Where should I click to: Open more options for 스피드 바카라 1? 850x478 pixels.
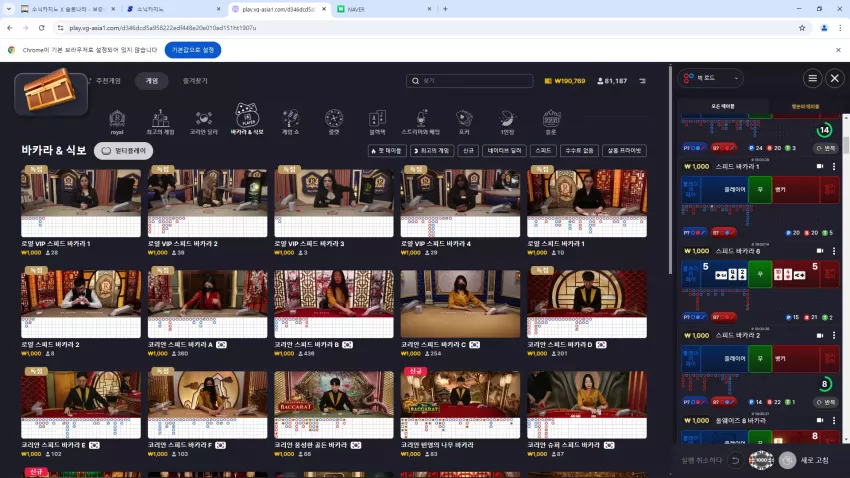pyautogui.click(x=834, y=166)
